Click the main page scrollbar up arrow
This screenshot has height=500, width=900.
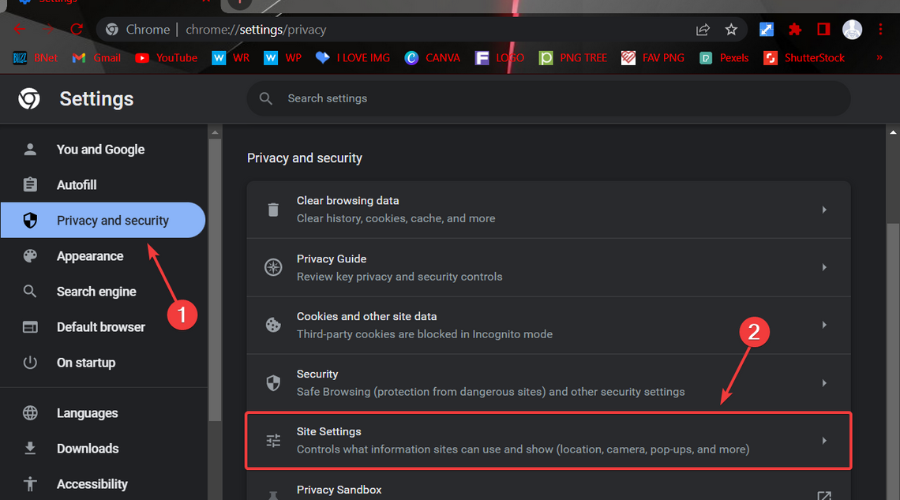[x=893, y=133]
